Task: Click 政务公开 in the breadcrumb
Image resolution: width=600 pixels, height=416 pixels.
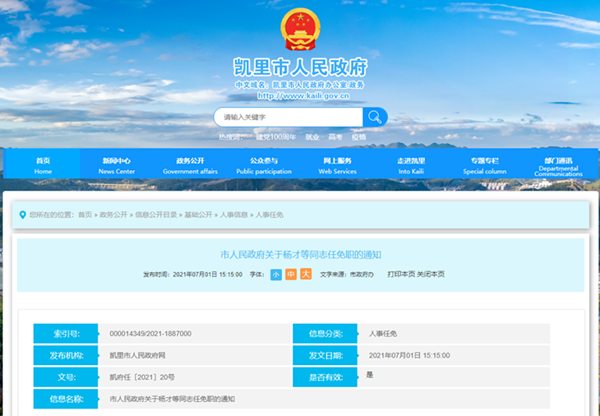Action: (x=113, y=215)
